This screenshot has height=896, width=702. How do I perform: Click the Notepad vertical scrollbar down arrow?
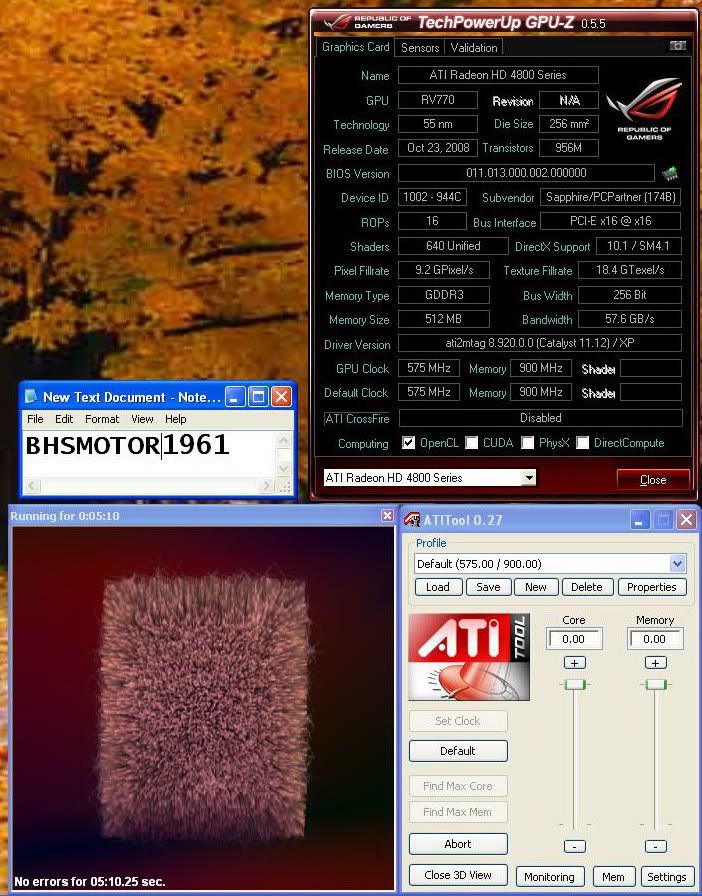coord(284,469)
